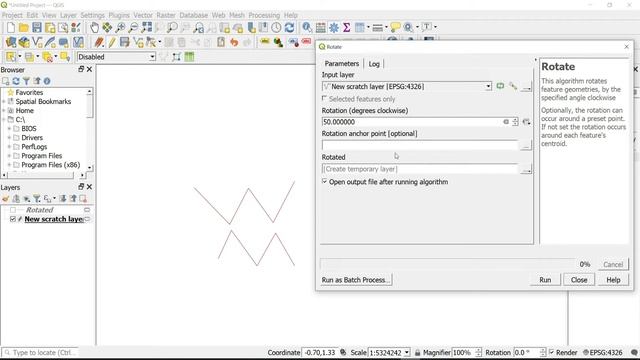Expand the Spatial Bookmarks node
The width and height of the screenshot is (640, 360).
point(4,101)
